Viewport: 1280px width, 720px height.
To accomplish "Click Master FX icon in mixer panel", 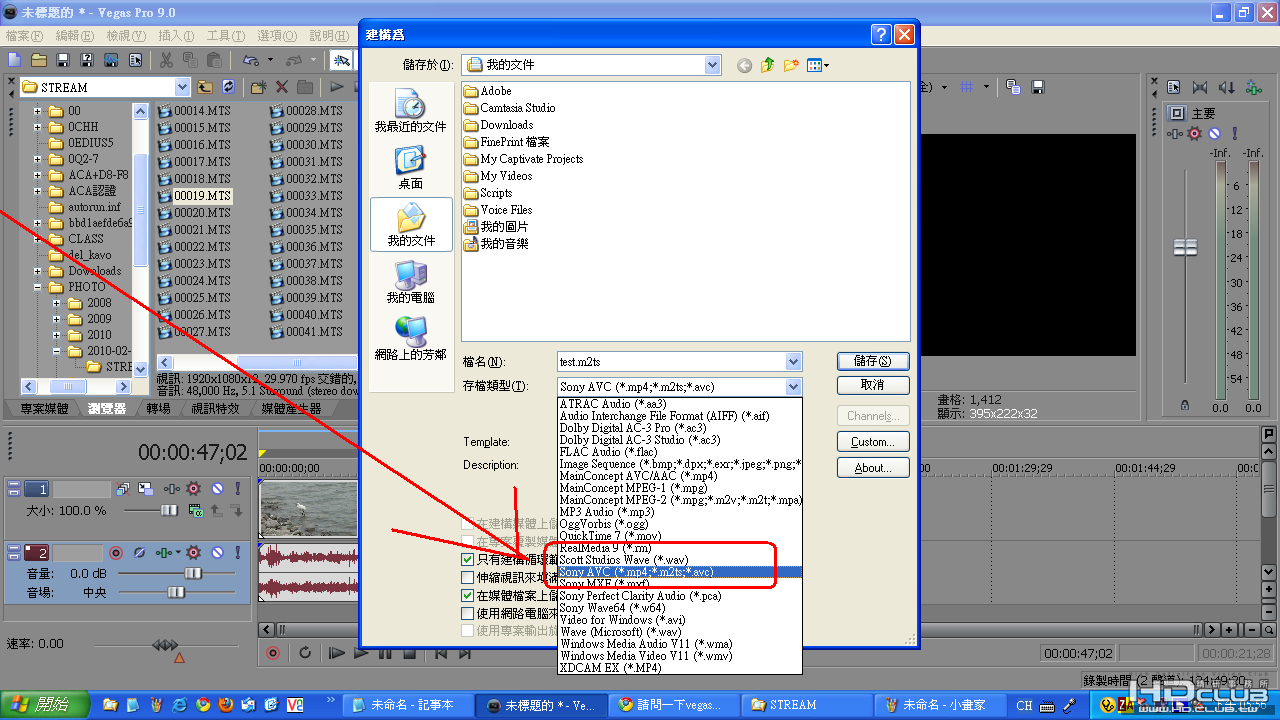I will [x=1175, y=133].
